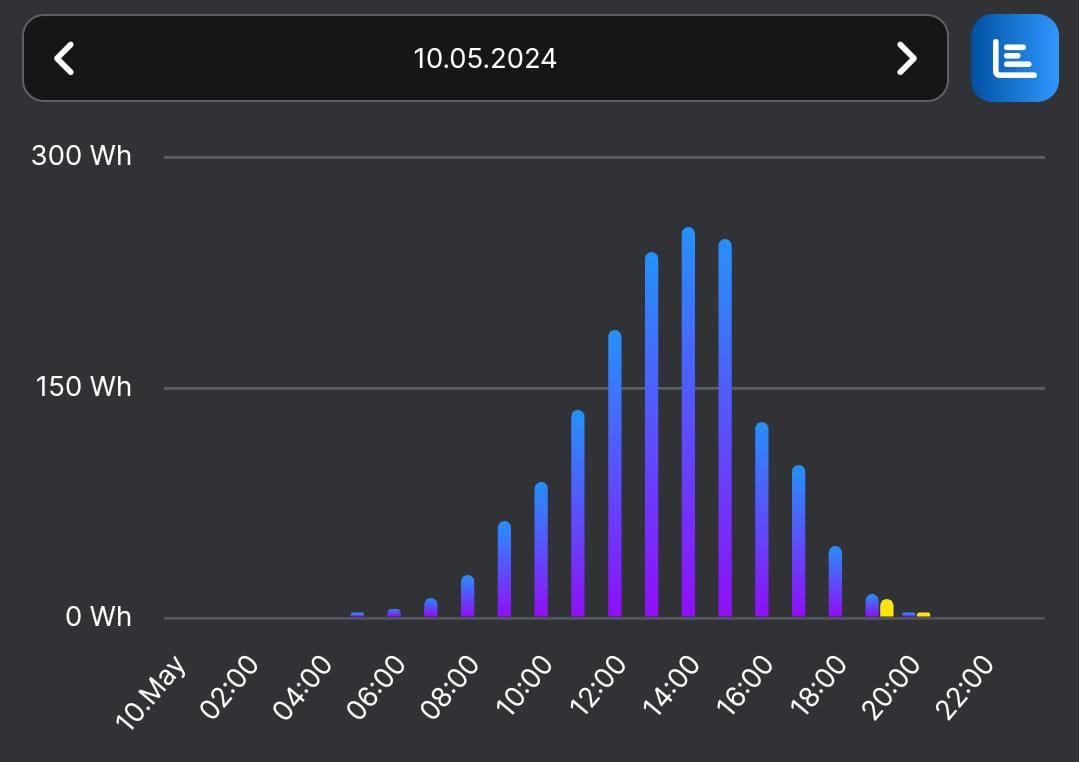Select the small 07:00 energy bar
This screenshot has height=762, width=1079.
coord(431,608)
